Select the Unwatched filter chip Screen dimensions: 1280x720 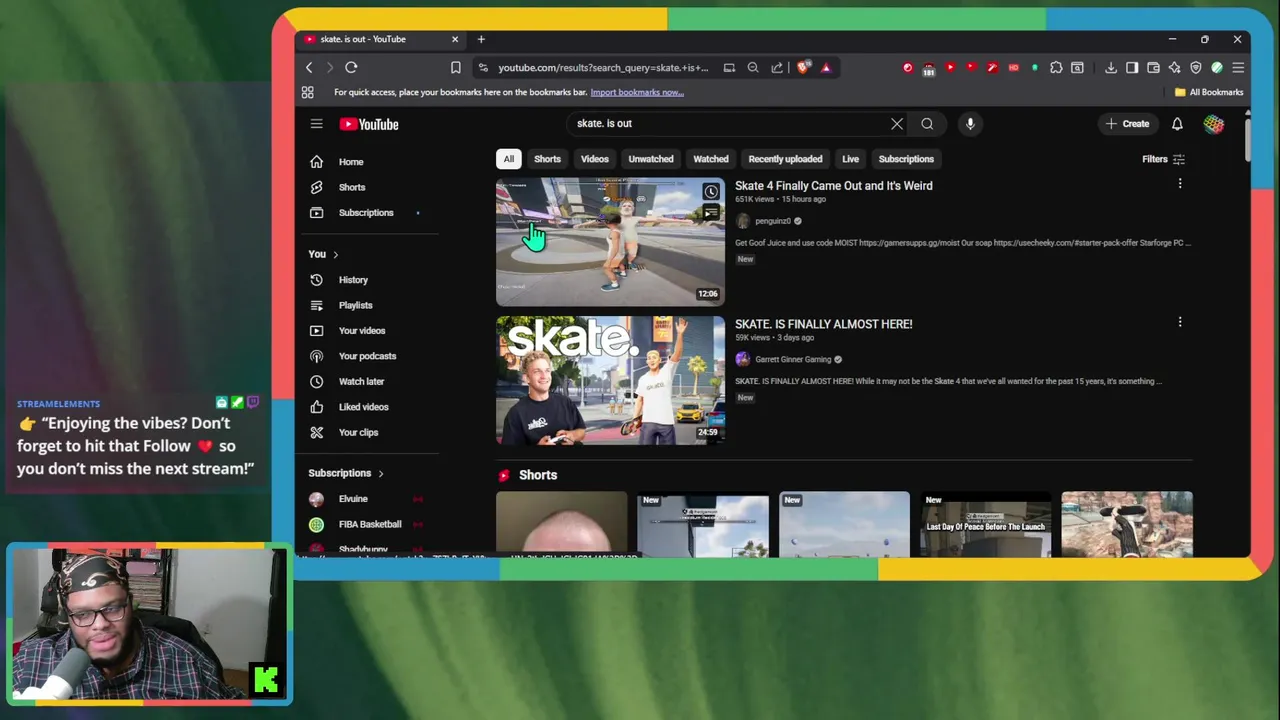coord(650,159)
